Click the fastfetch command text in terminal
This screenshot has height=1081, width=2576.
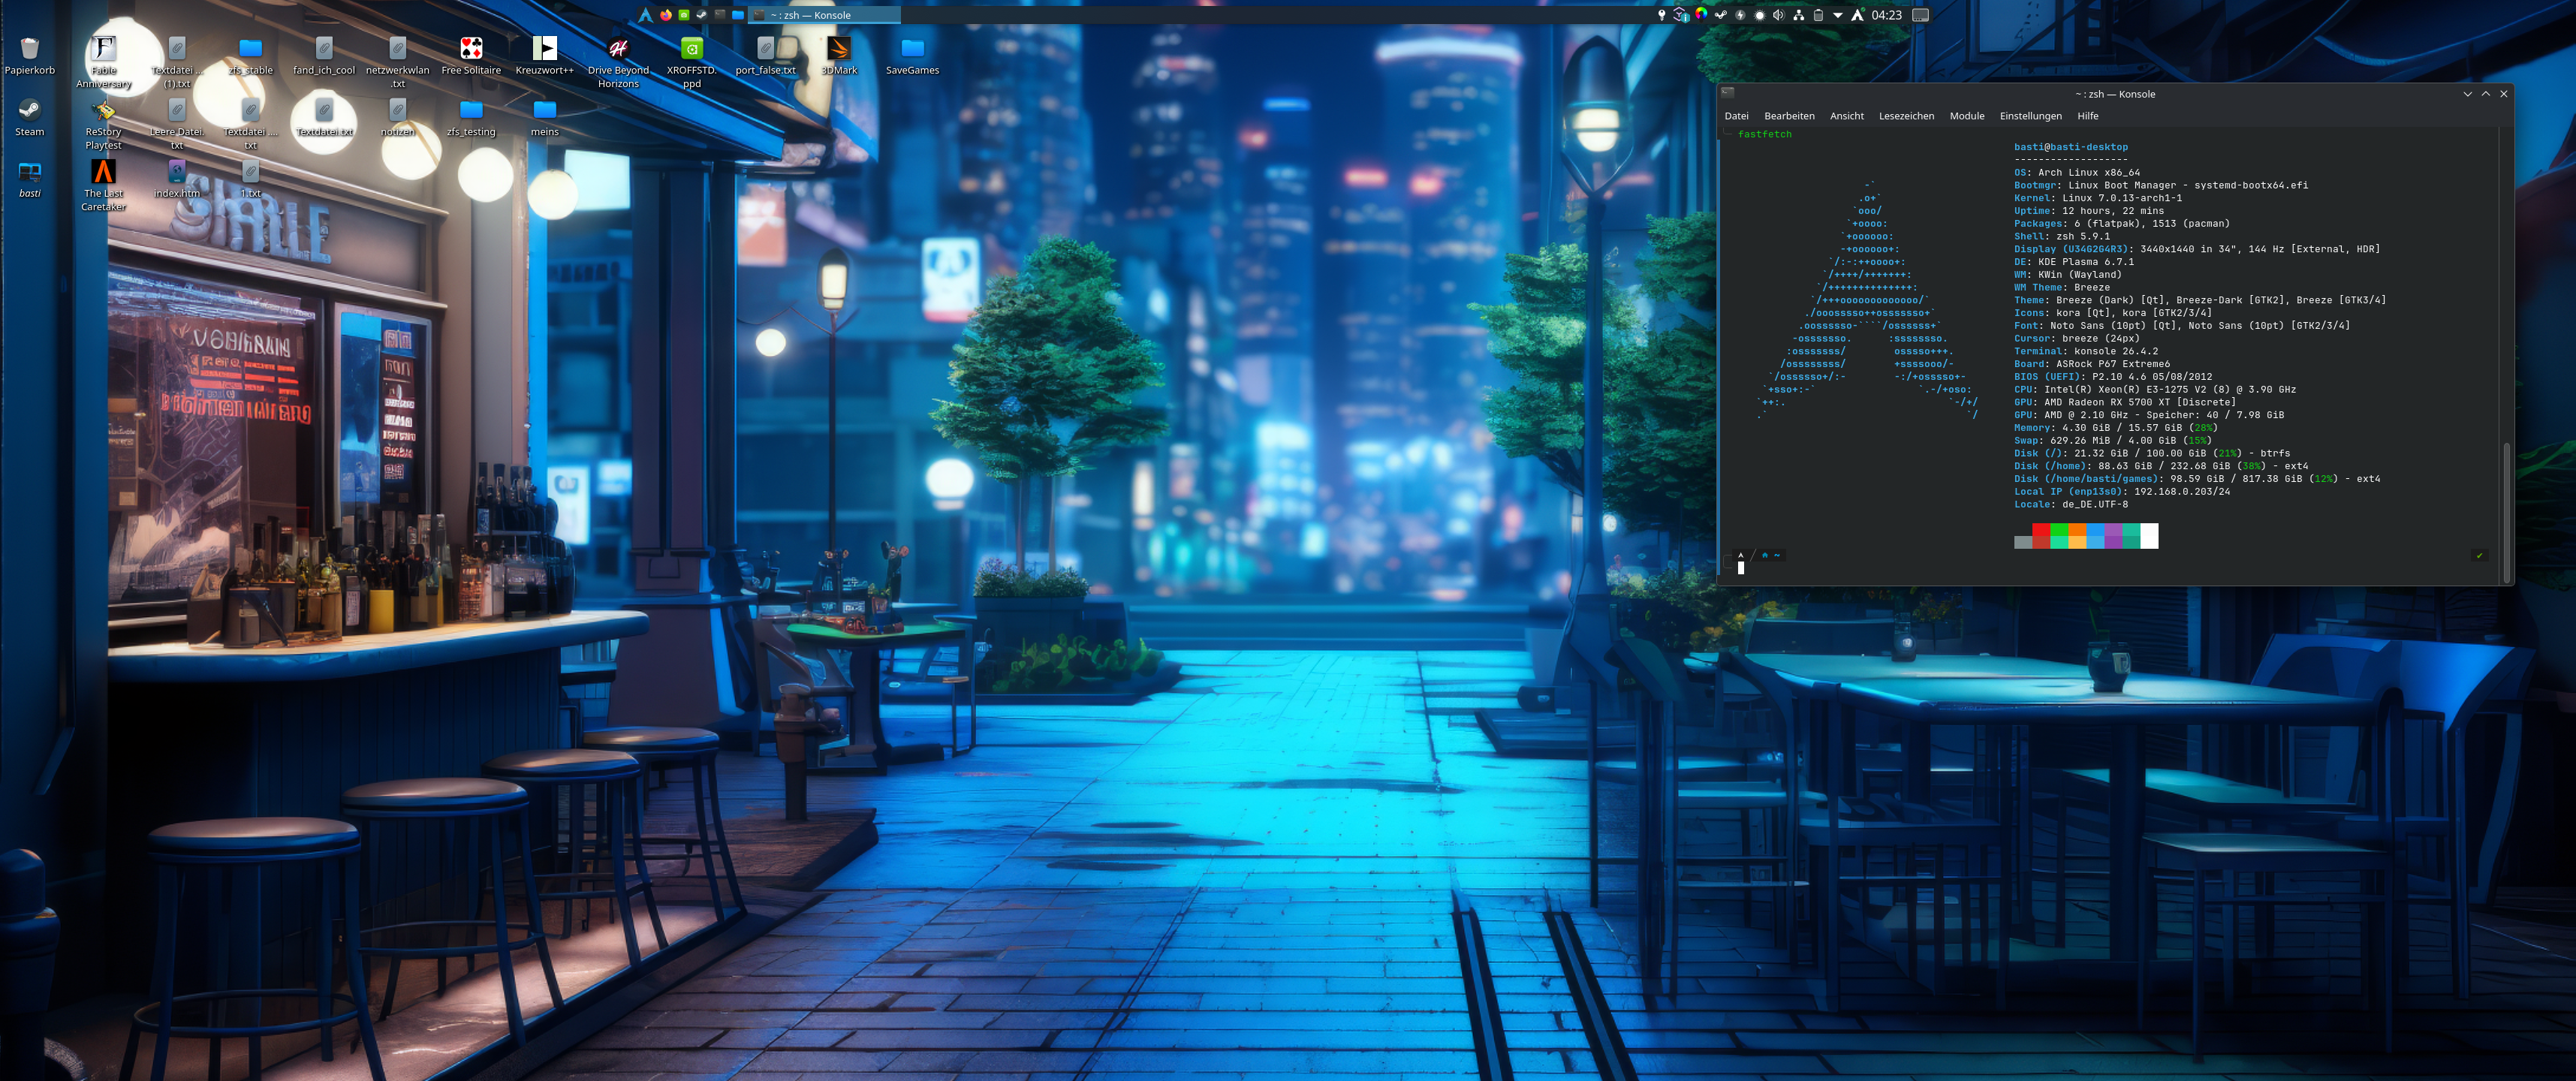coord(1765,134)
